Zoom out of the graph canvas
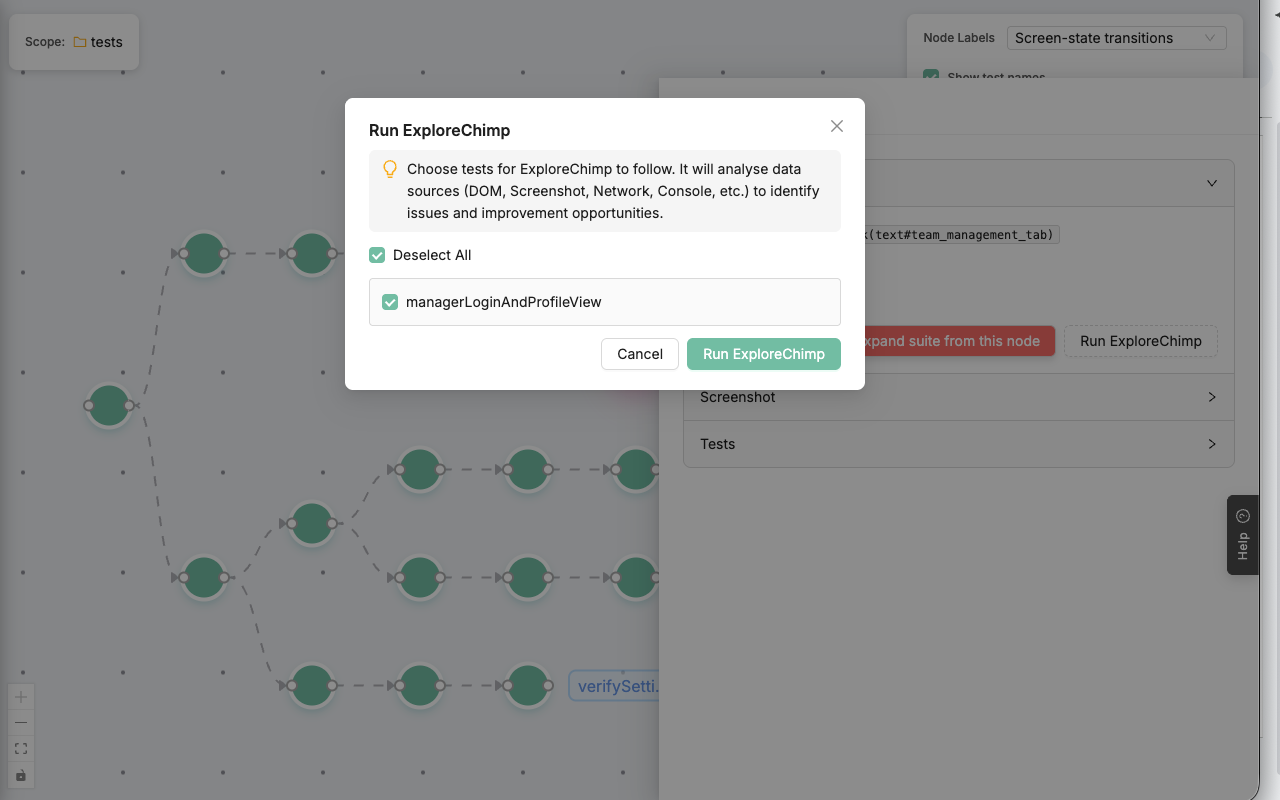Screen dimensions: 1280x800 [21, 723]
